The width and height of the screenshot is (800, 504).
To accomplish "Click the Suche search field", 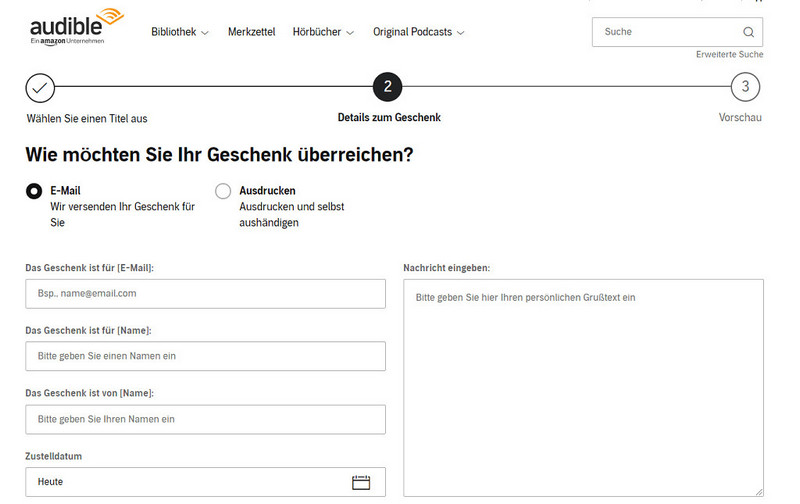I will (678, 32).
